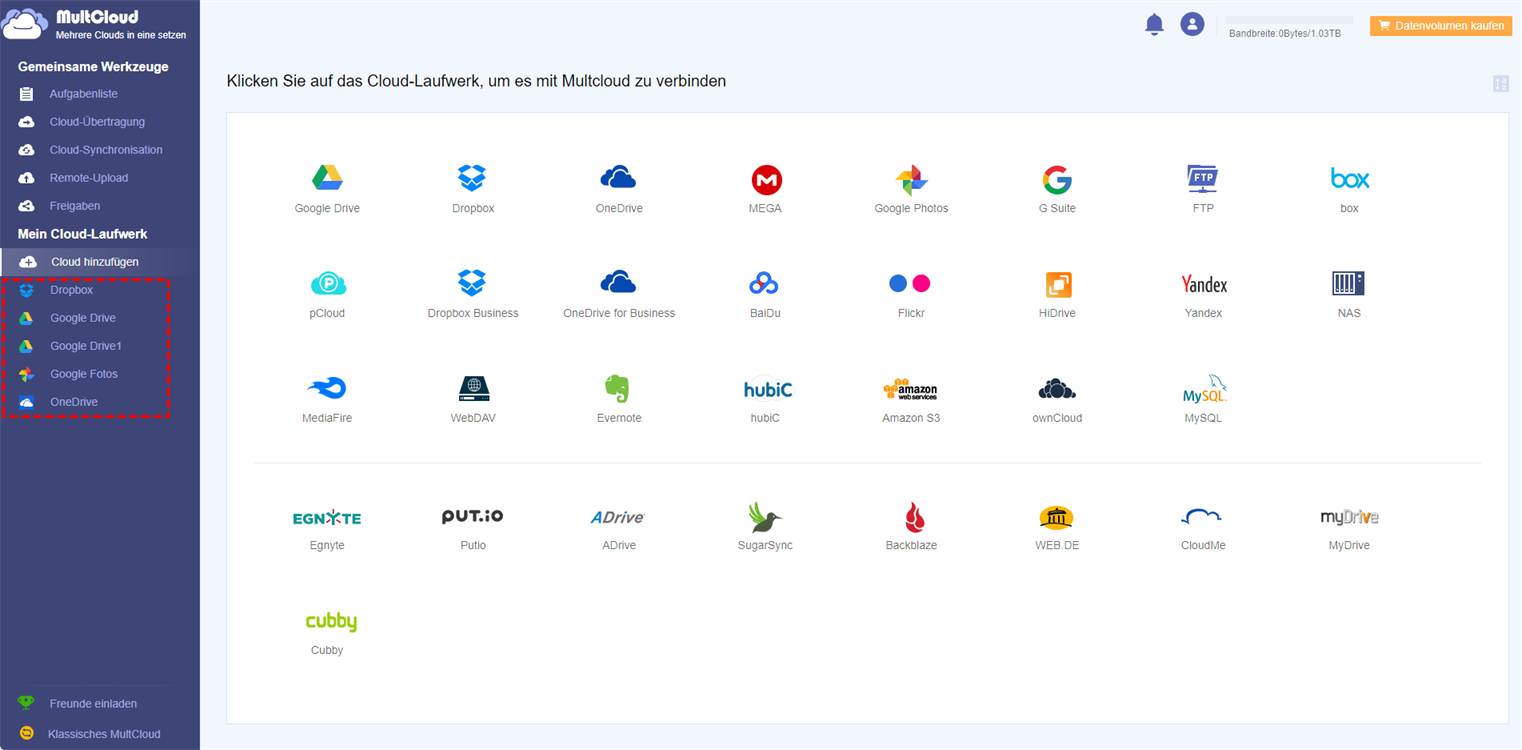Add Evernote with the elephant icon
This screenshot has width=1522, height=750.
618,389
